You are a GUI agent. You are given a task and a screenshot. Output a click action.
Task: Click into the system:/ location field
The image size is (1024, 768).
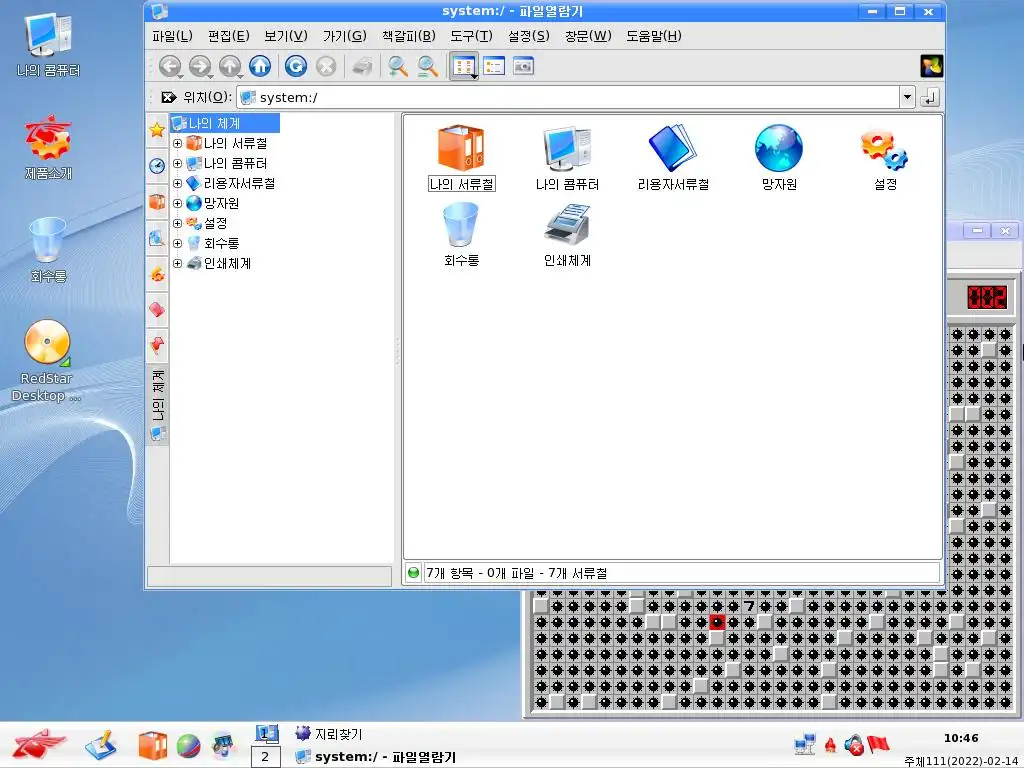pyautogui.click(x=568, y=97)
